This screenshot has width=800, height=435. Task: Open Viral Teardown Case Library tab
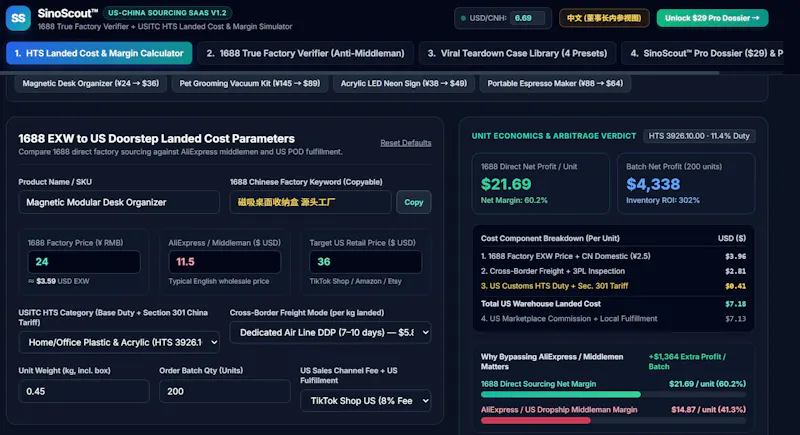517,53
